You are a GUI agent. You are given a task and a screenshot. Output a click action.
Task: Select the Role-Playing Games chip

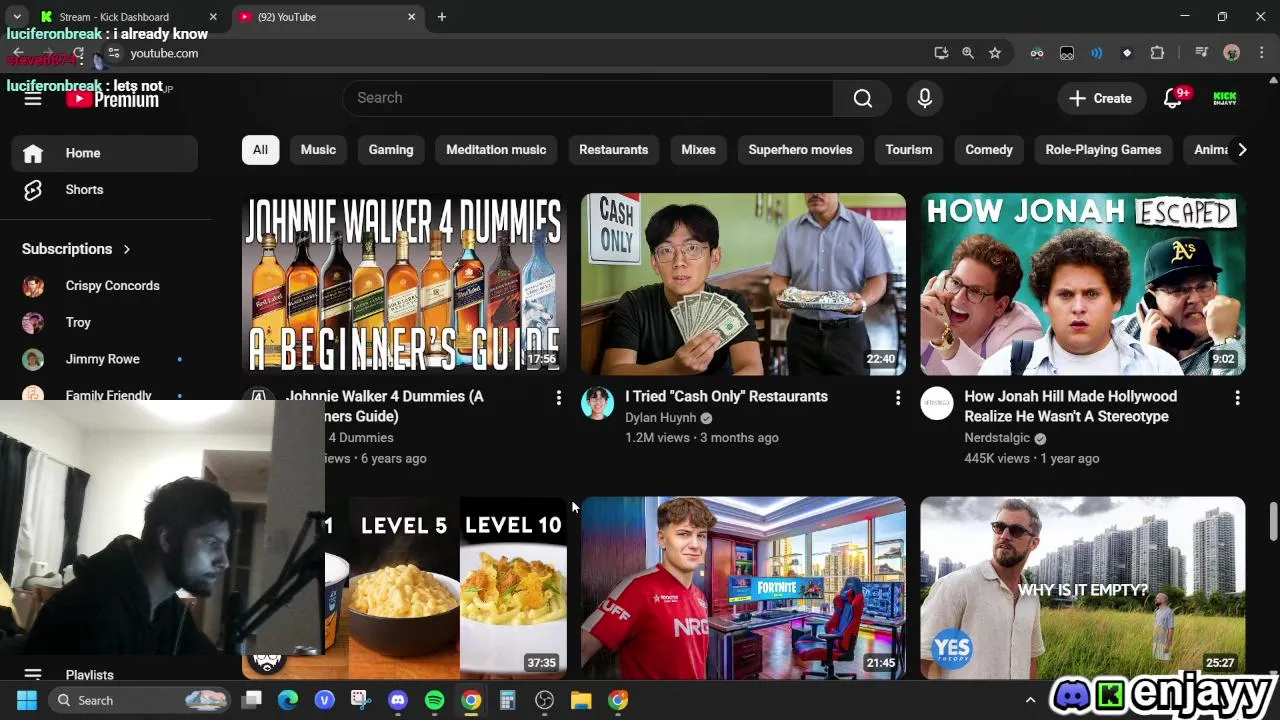[x=1103, y=150]
